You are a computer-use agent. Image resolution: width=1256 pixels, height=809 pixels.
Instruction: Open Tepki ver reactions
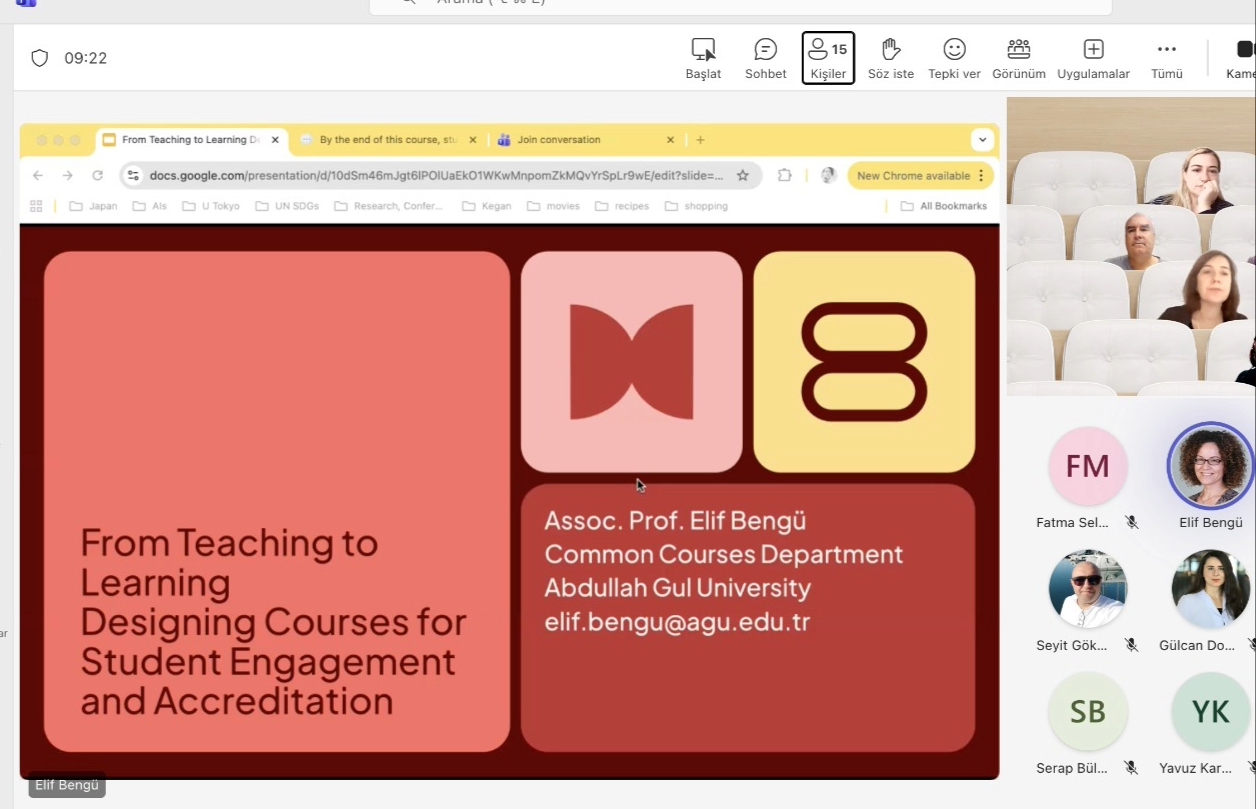954,59
